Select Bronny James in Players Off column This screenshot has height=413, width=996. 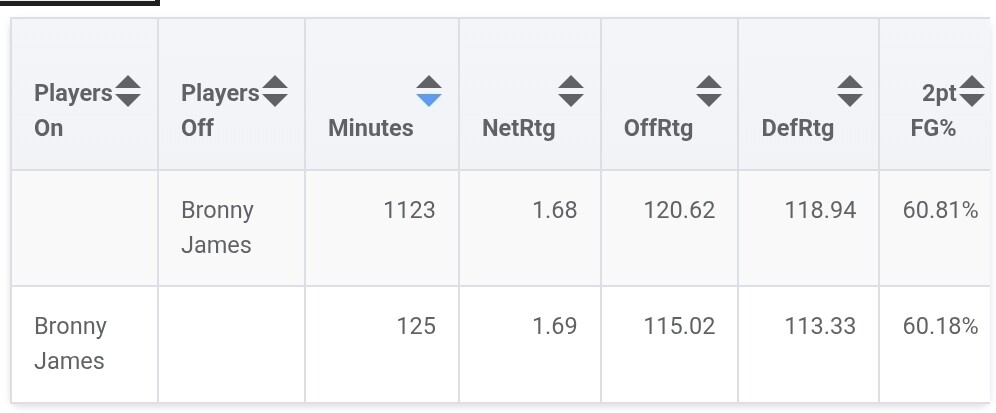217,227
